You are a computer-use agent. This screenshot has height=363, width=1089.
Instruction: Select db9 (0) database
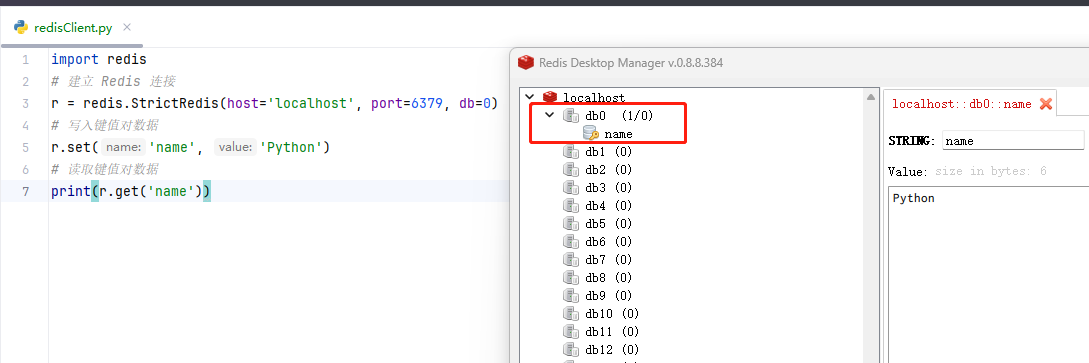(608, 296)
